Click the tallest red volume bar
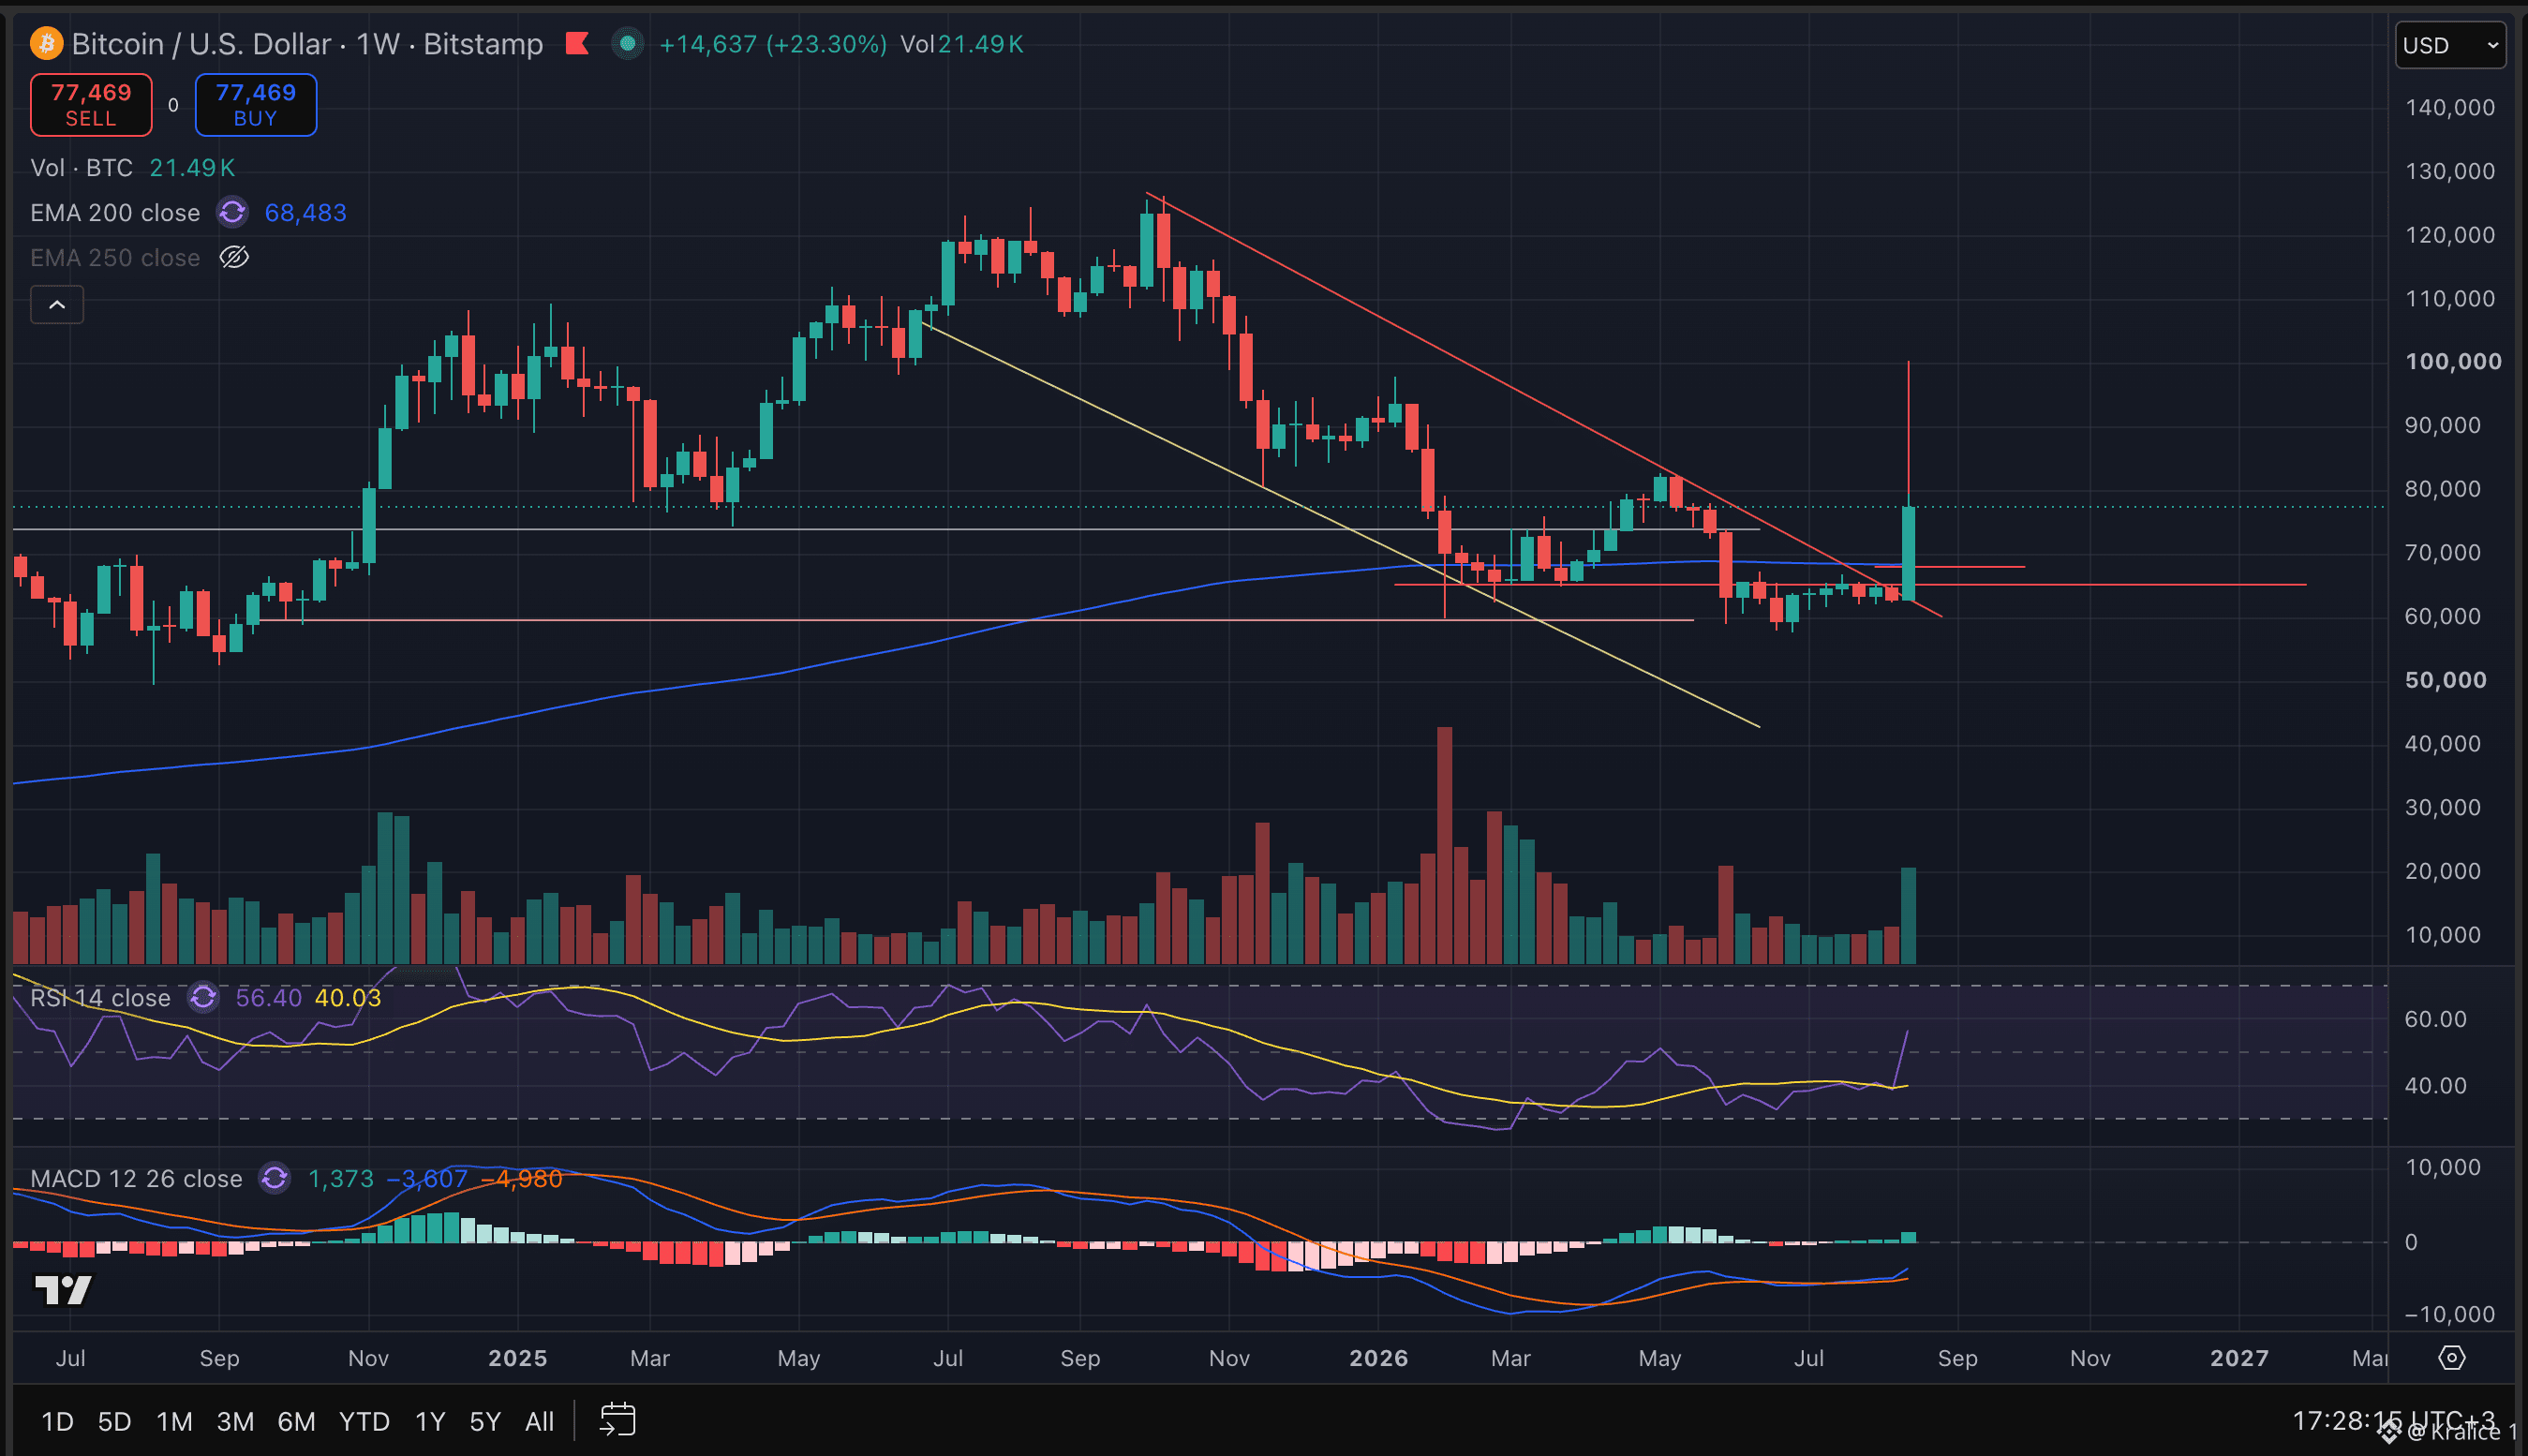 (1444, 845)
